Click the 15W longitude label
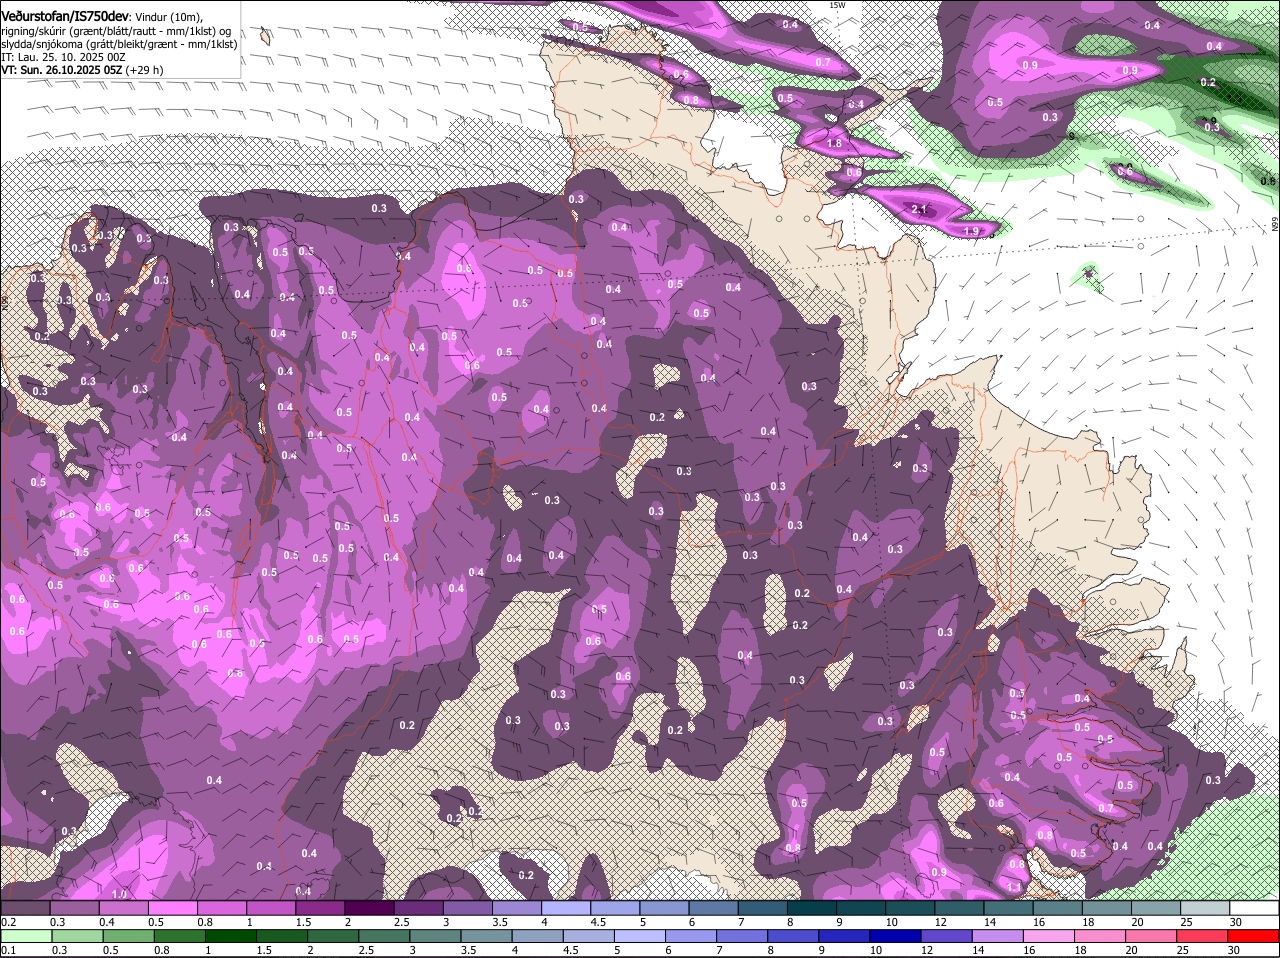Screen dimensions: 1280x958 (837, 5)
